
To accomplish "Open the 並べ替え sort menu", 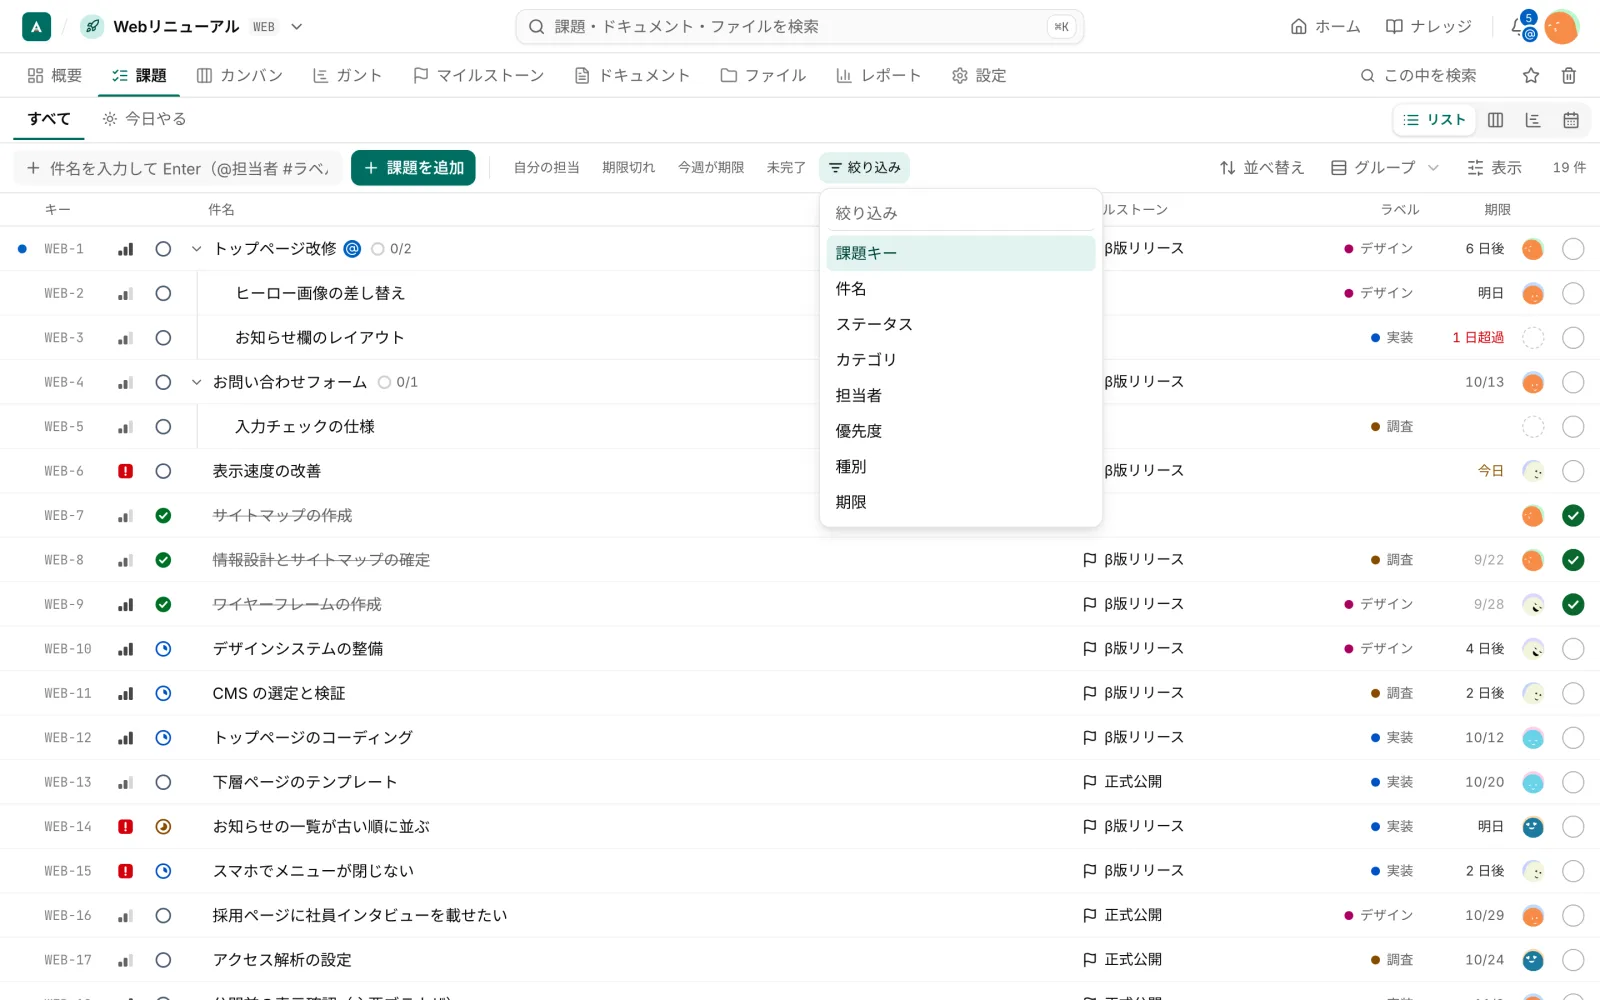I will coord(1261,168).
